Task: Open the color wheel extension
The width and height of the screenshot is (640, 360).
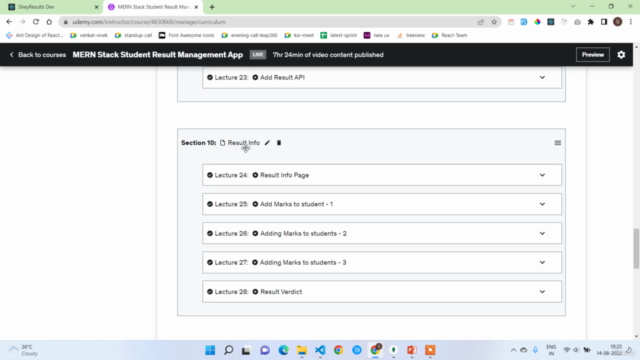Action: click(537, 22)
